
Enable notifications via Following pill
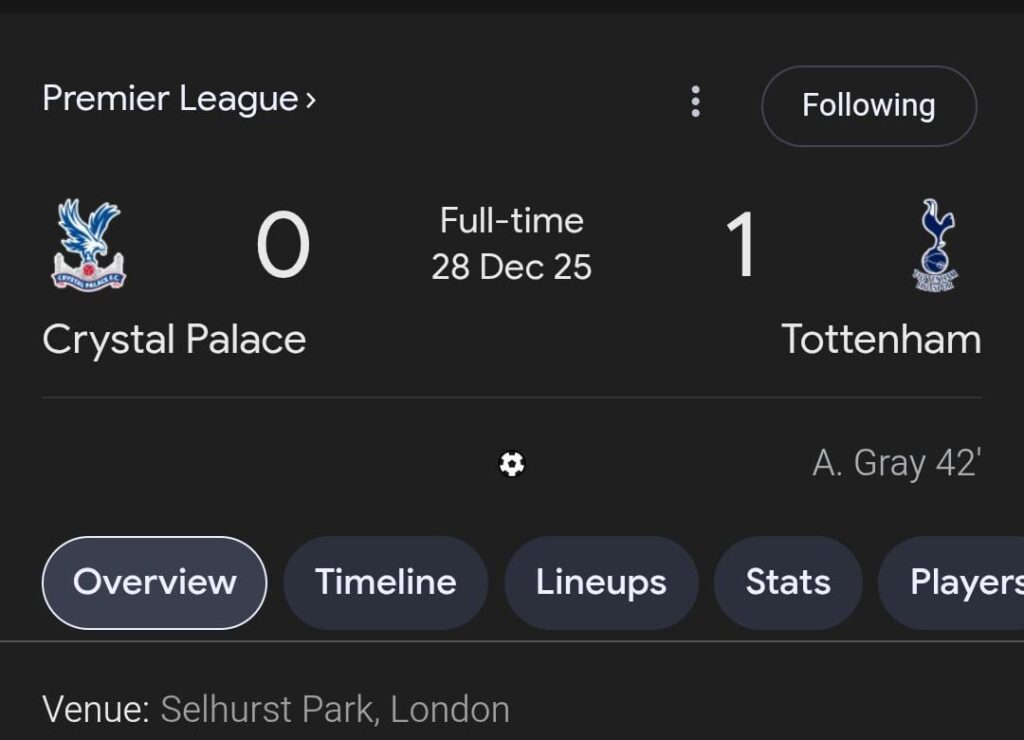coord(868,105)
